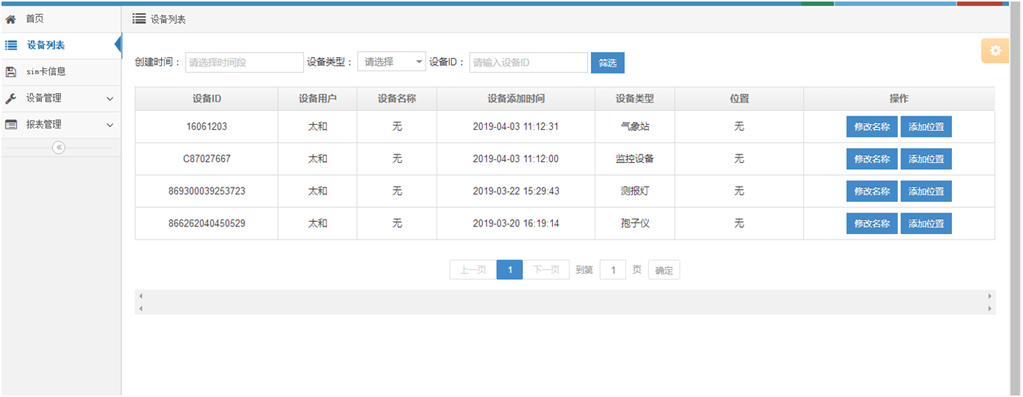
Task: Click device type 监控设备
Action: [x=635, y=159]
